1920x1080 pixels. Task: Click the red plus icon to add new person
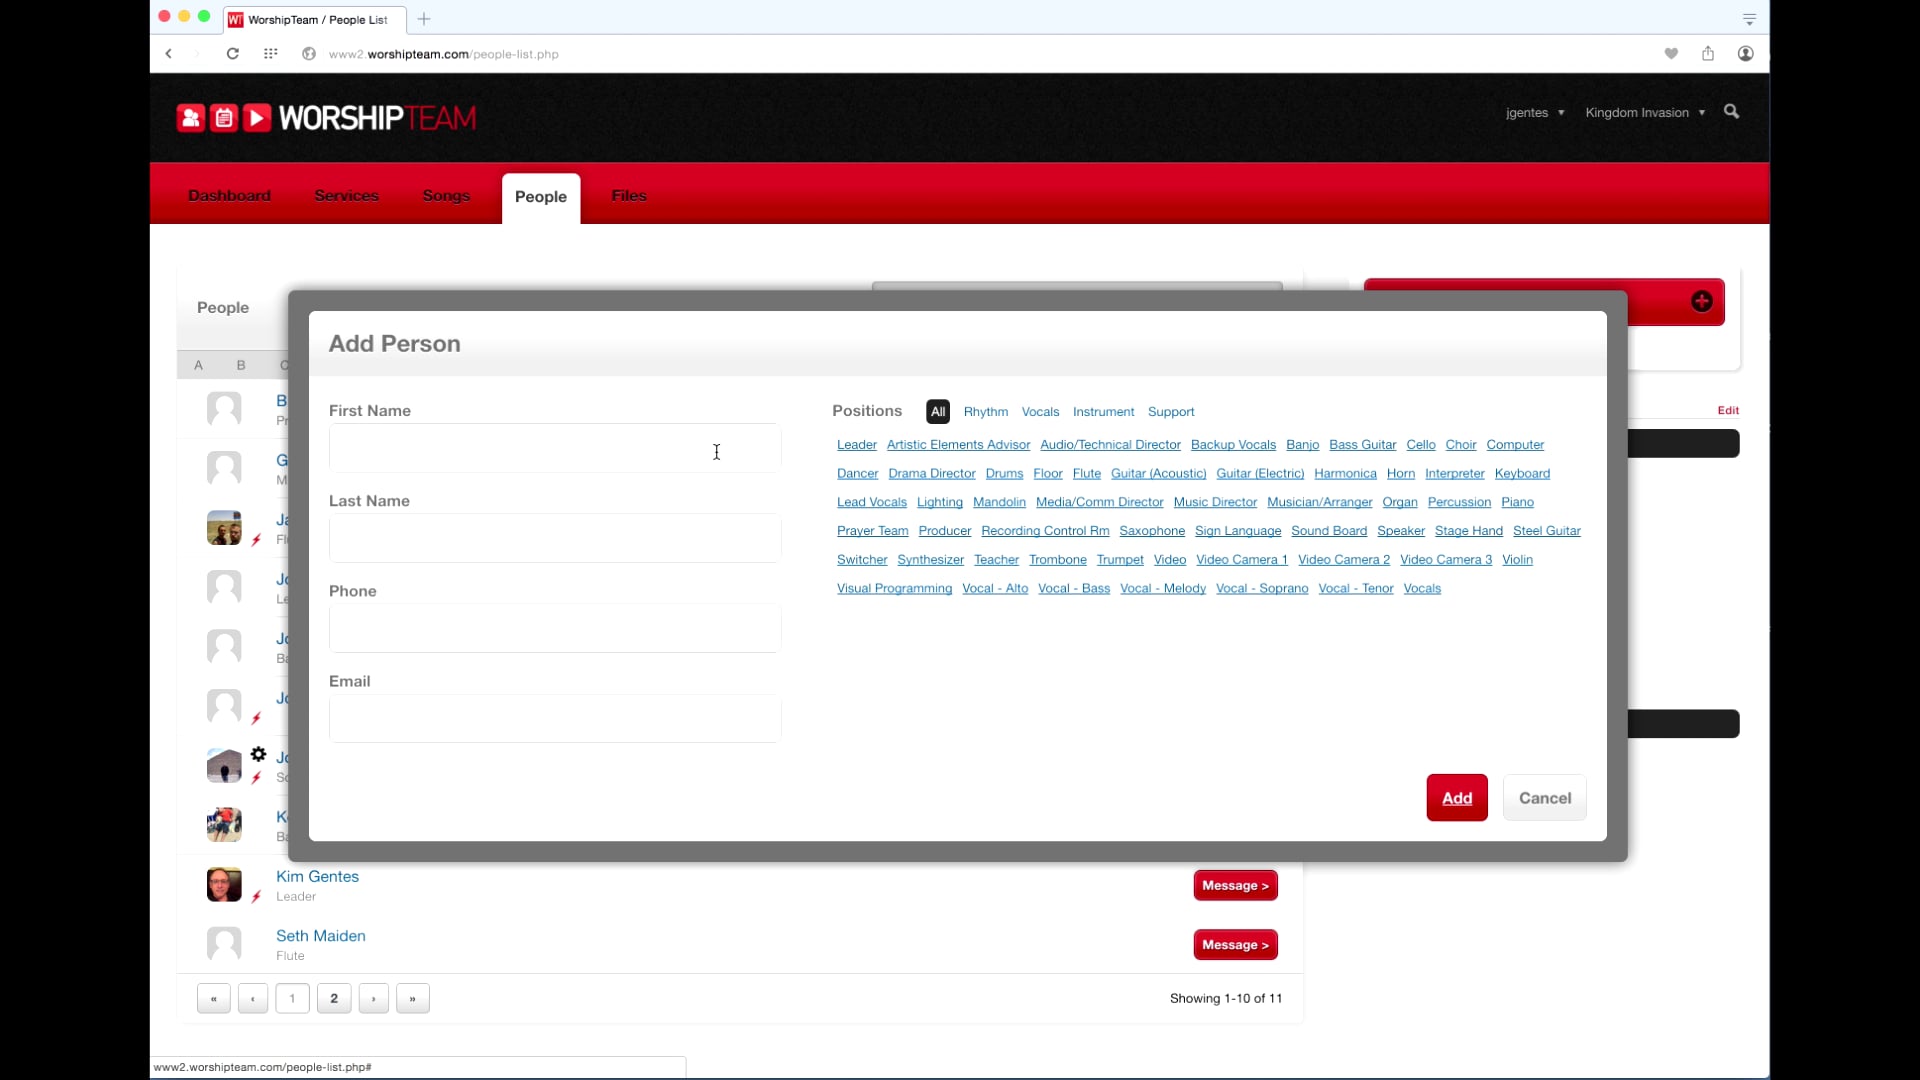point(1702,301)
